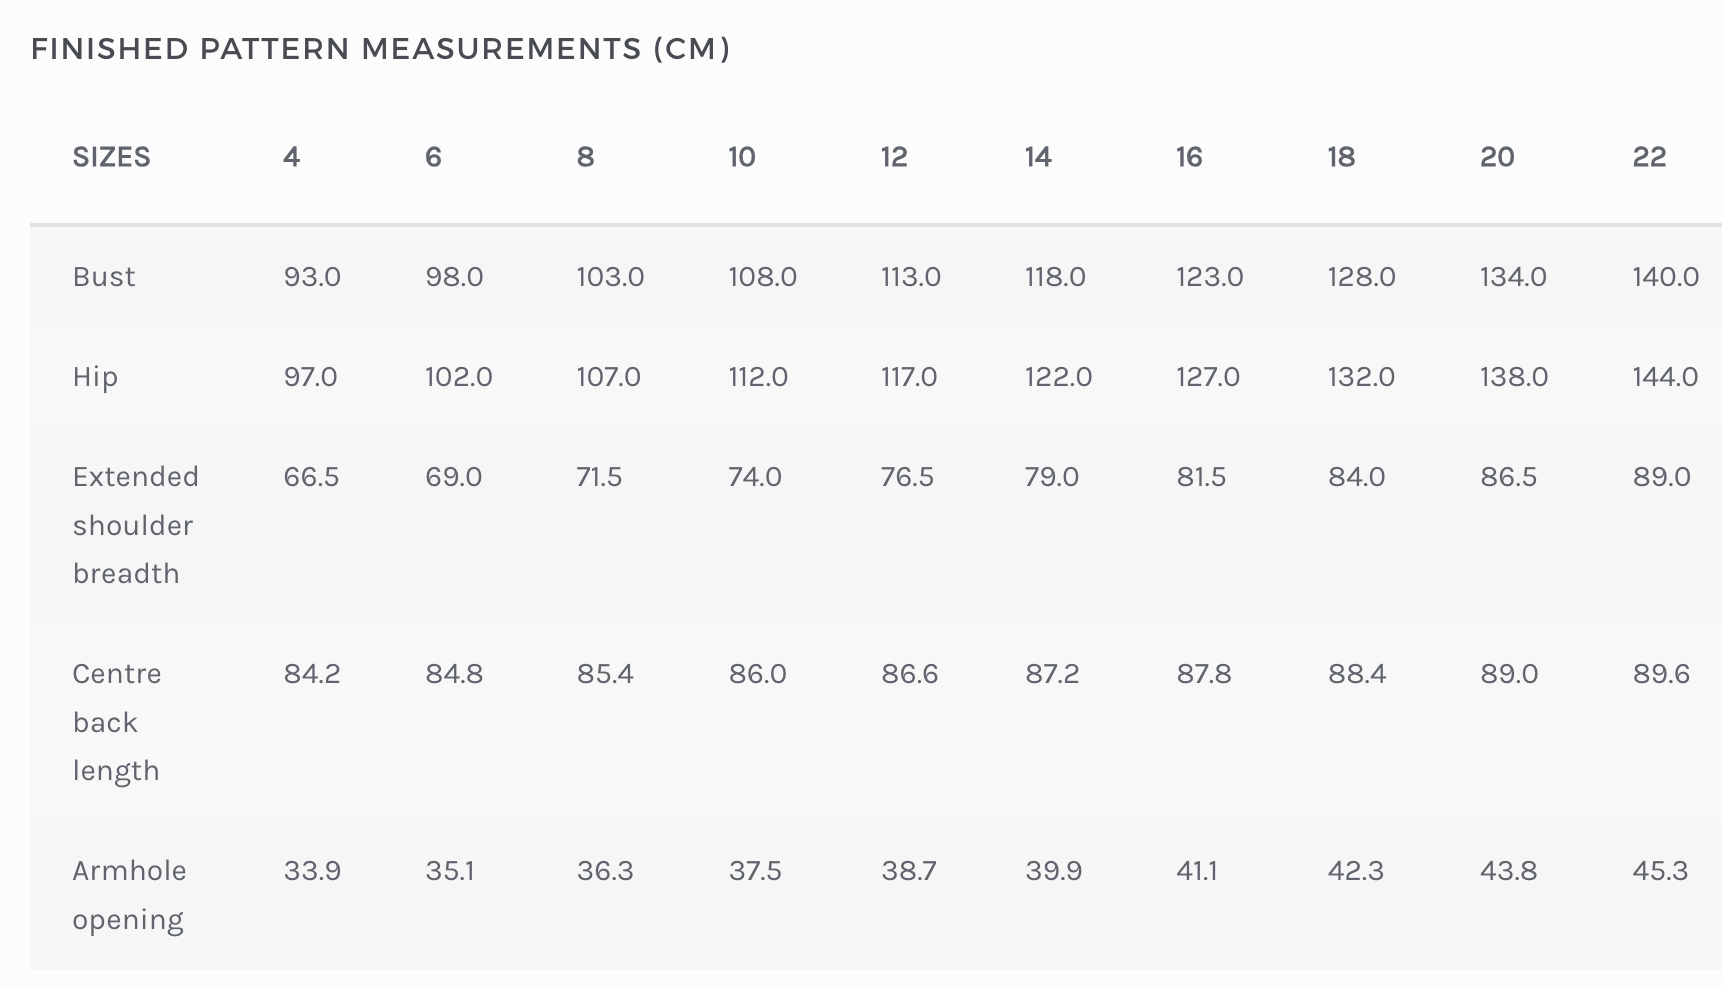Click the size 10 column header

(x=742, y=157)
